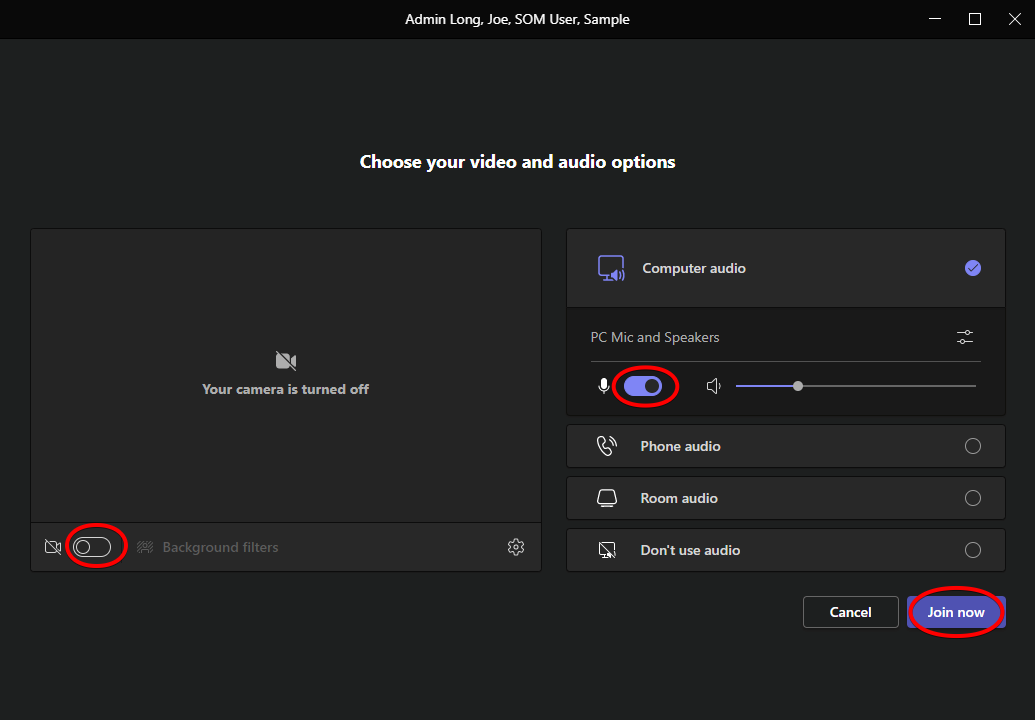
Task: Click the Computer audio monitor icon
Action: click(x=611, y=268)
